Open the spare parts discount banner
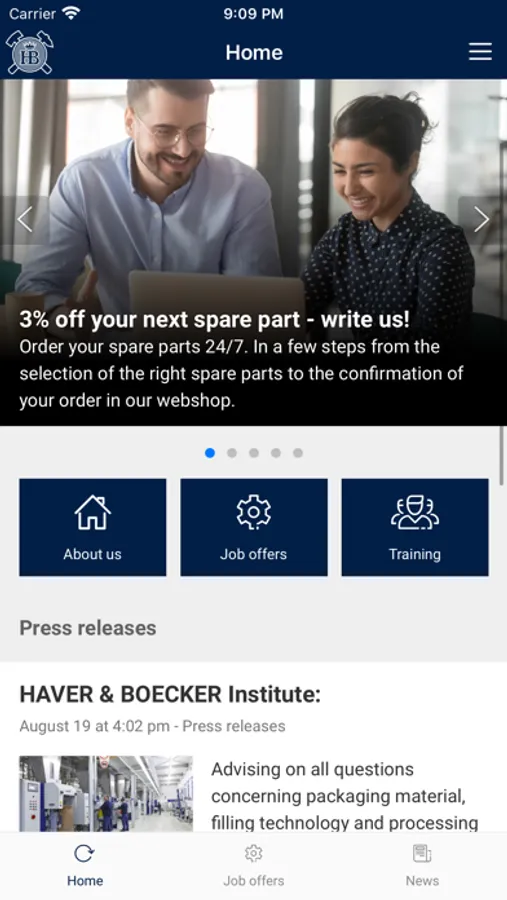 pyautogui.click(x=253, y=253)
